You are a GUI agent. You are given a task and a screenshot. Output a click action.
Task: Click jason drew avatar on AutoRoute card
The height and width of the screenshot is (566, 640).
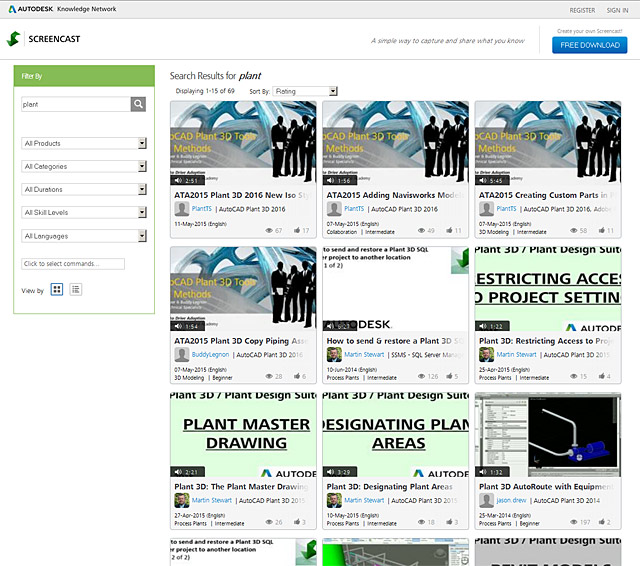click(x=486, y=500)
